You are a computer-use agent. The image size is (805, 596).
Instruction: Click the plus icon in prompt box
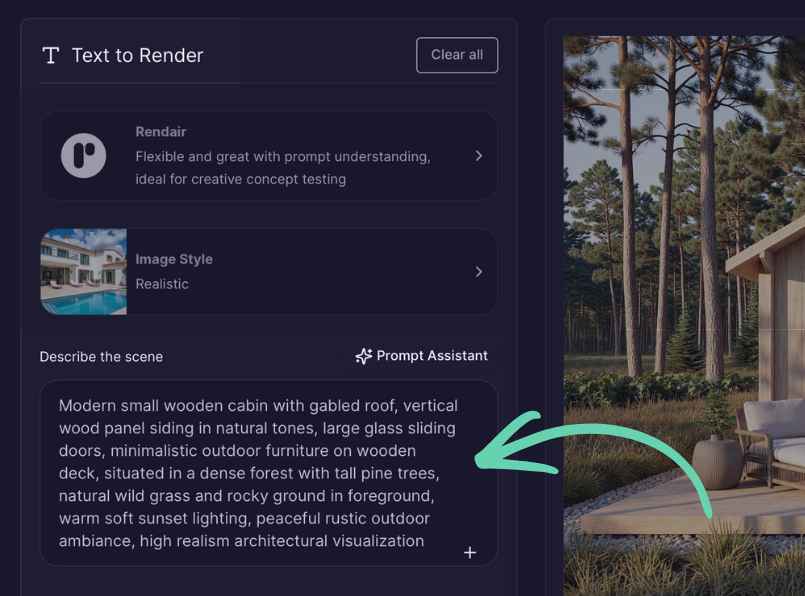[470, 552]
